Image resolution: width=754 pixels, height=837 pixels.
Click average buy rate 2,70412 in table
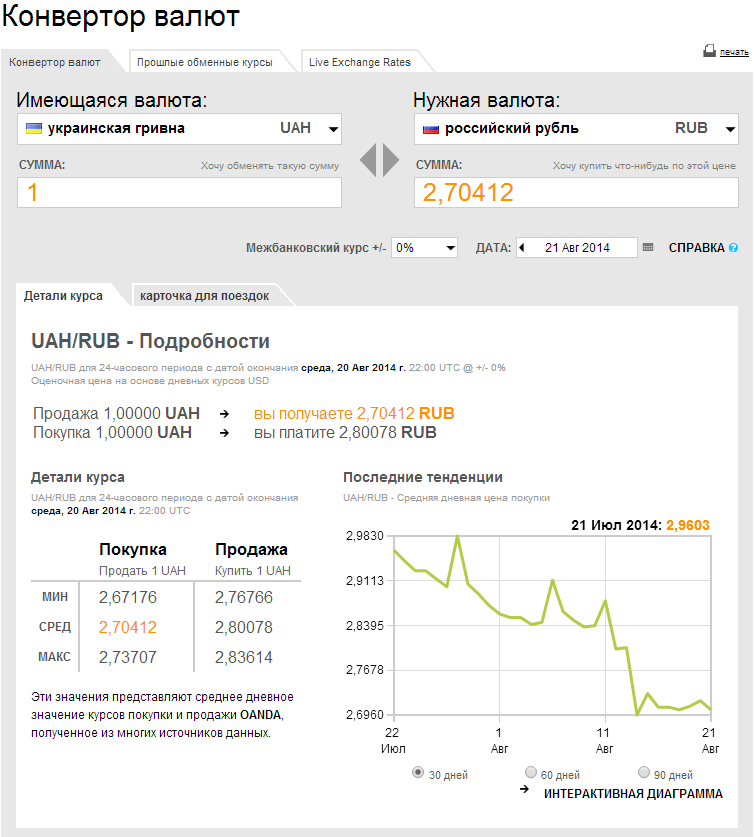pyautogui.click(x=128, y=627)
